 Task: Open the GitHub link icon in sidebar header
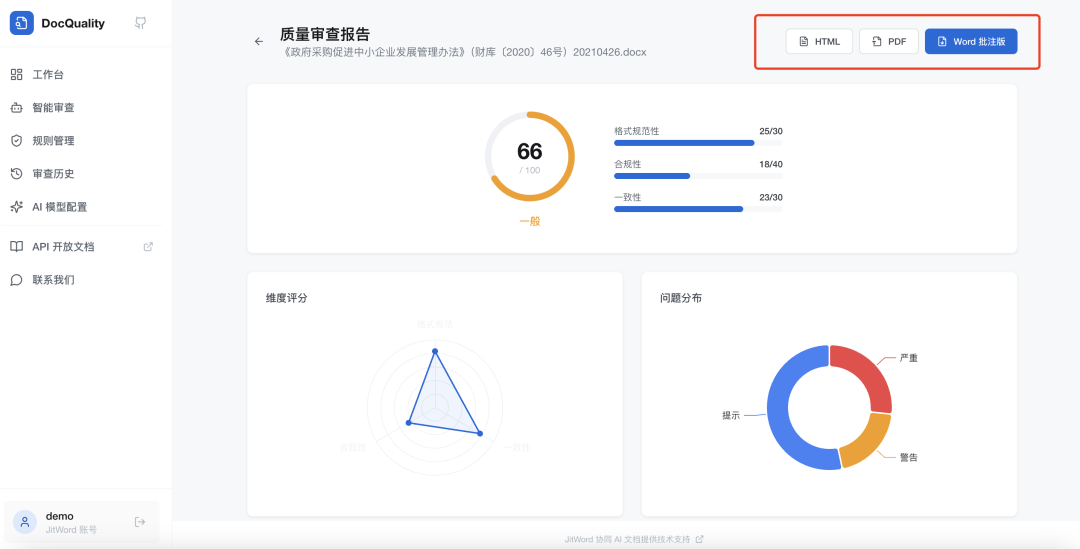point(141,23)
